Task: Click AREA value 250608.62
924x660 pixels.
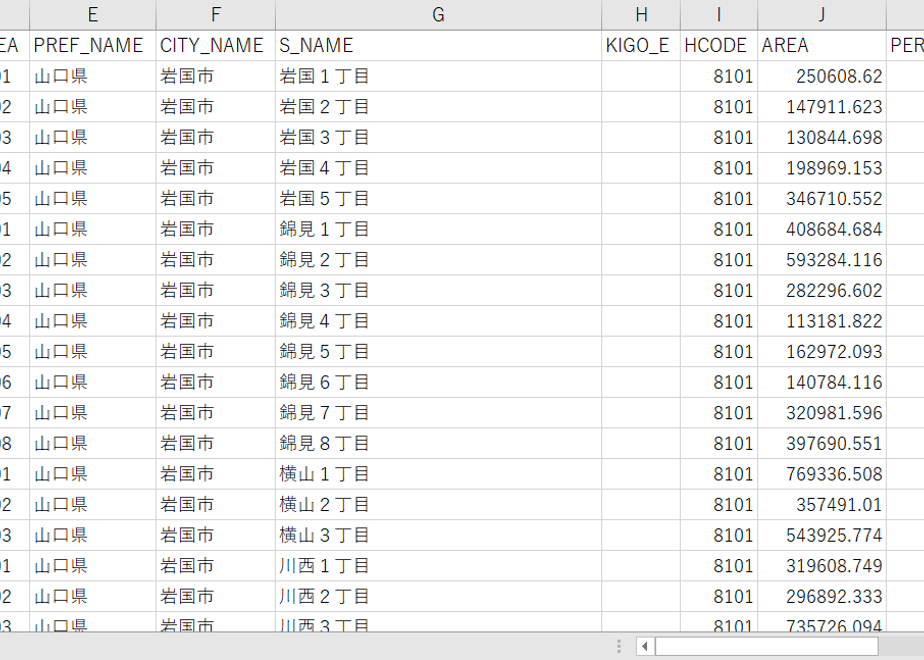Action: 822,76
